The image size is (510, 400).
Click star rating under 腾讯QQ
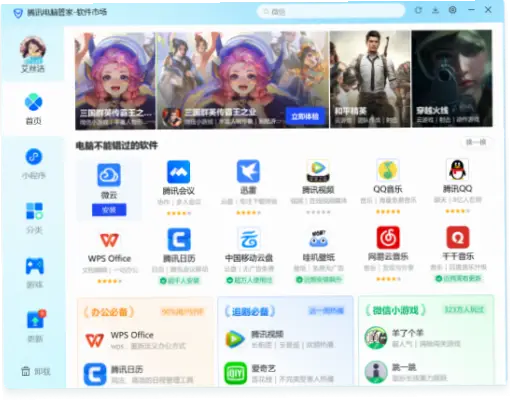coord(457,211)
